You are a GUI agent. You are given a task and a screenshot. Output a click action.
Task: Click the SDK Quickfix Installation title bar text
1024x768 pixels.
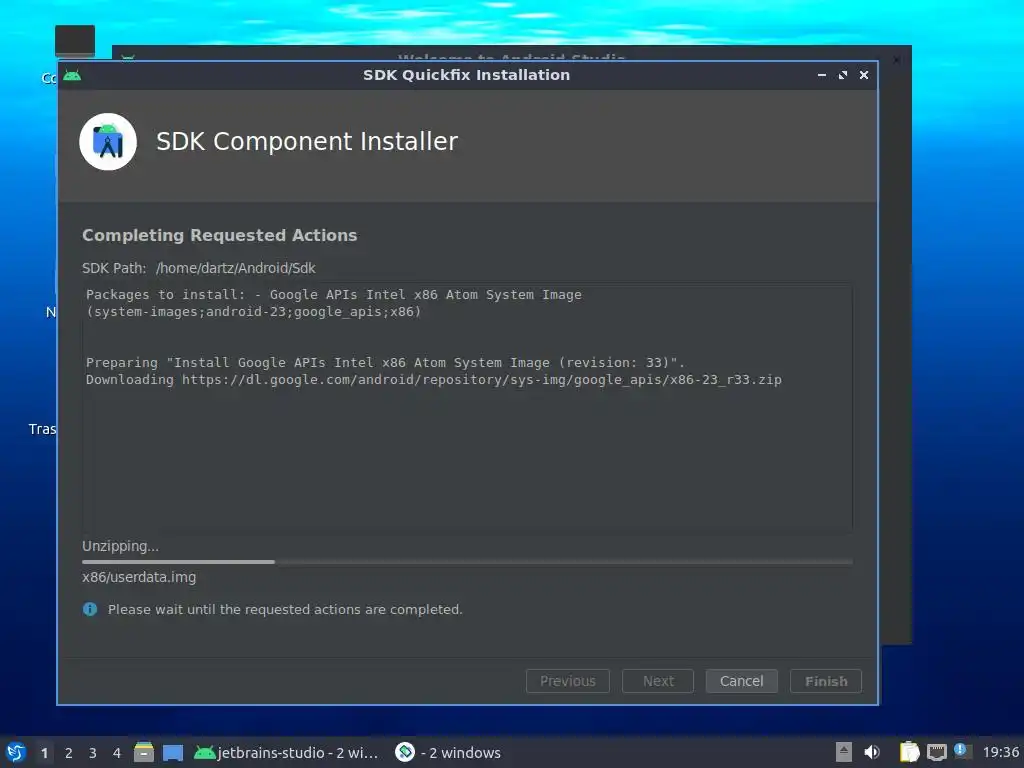(x=466, y=75)
